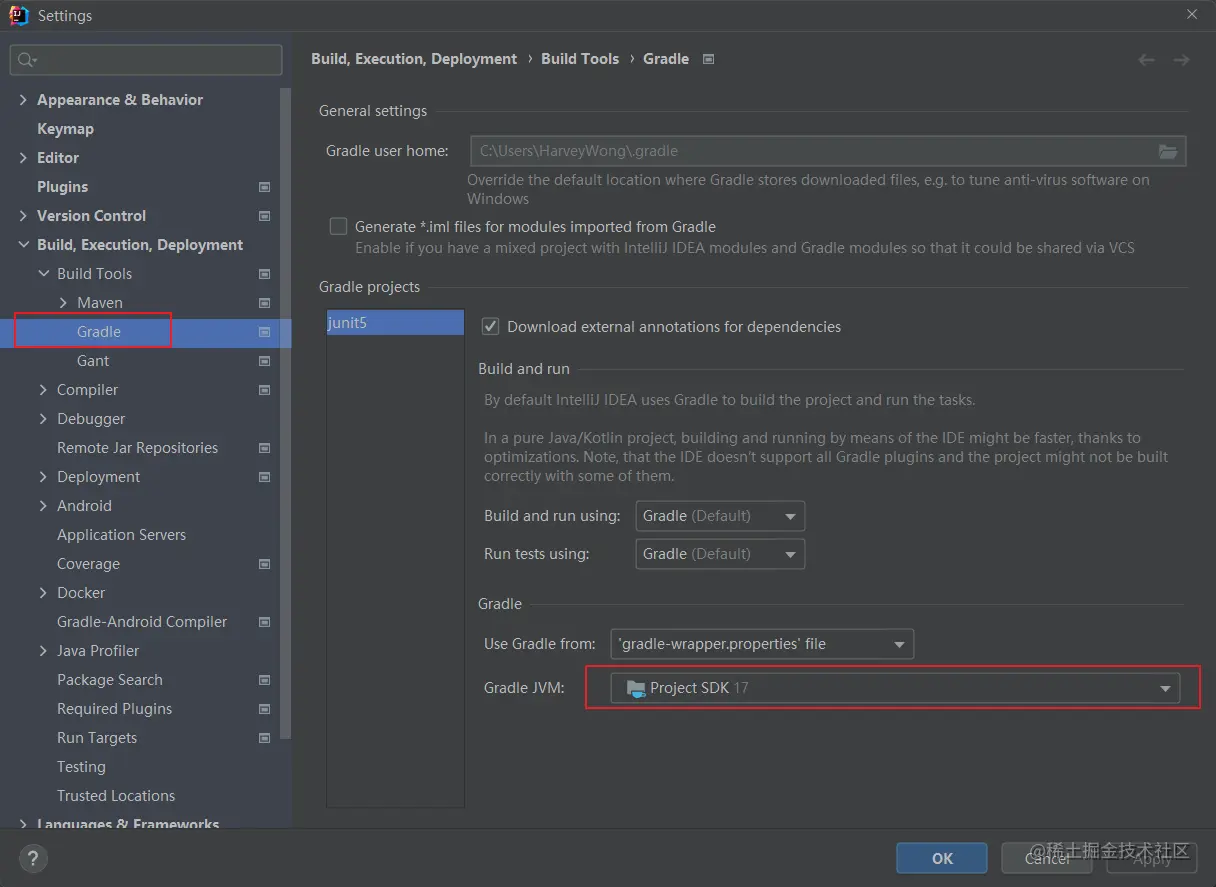Click project-level icon on Remote Jar Repositories row

(265, 448)
